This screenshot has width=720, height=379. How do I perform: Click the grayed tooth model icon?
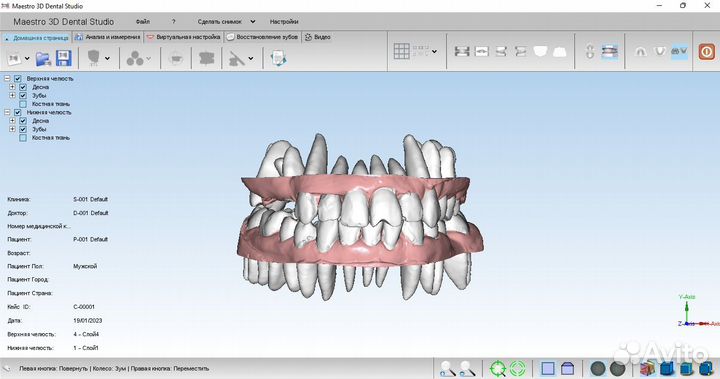pyautogui.click(x=94, y=58)
